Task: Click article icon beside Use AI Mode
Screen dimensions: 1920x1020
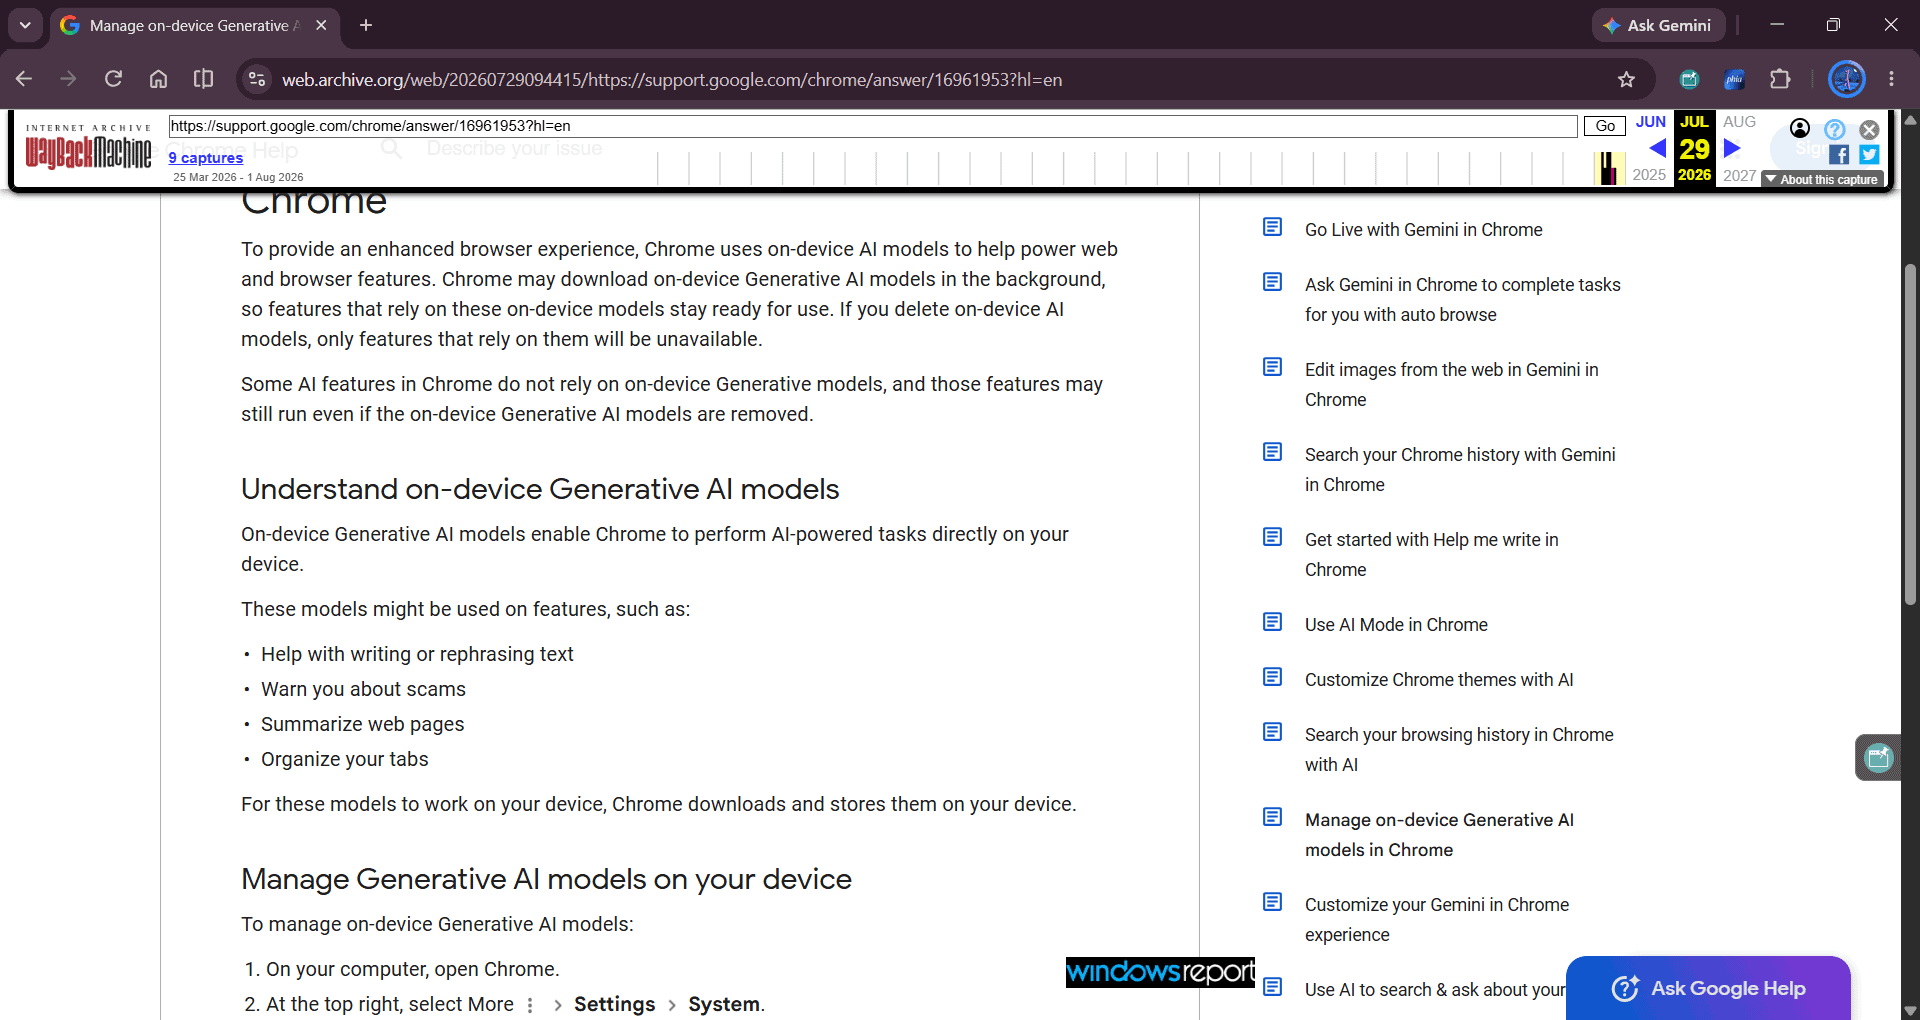Action: [x=1272, y=622]
